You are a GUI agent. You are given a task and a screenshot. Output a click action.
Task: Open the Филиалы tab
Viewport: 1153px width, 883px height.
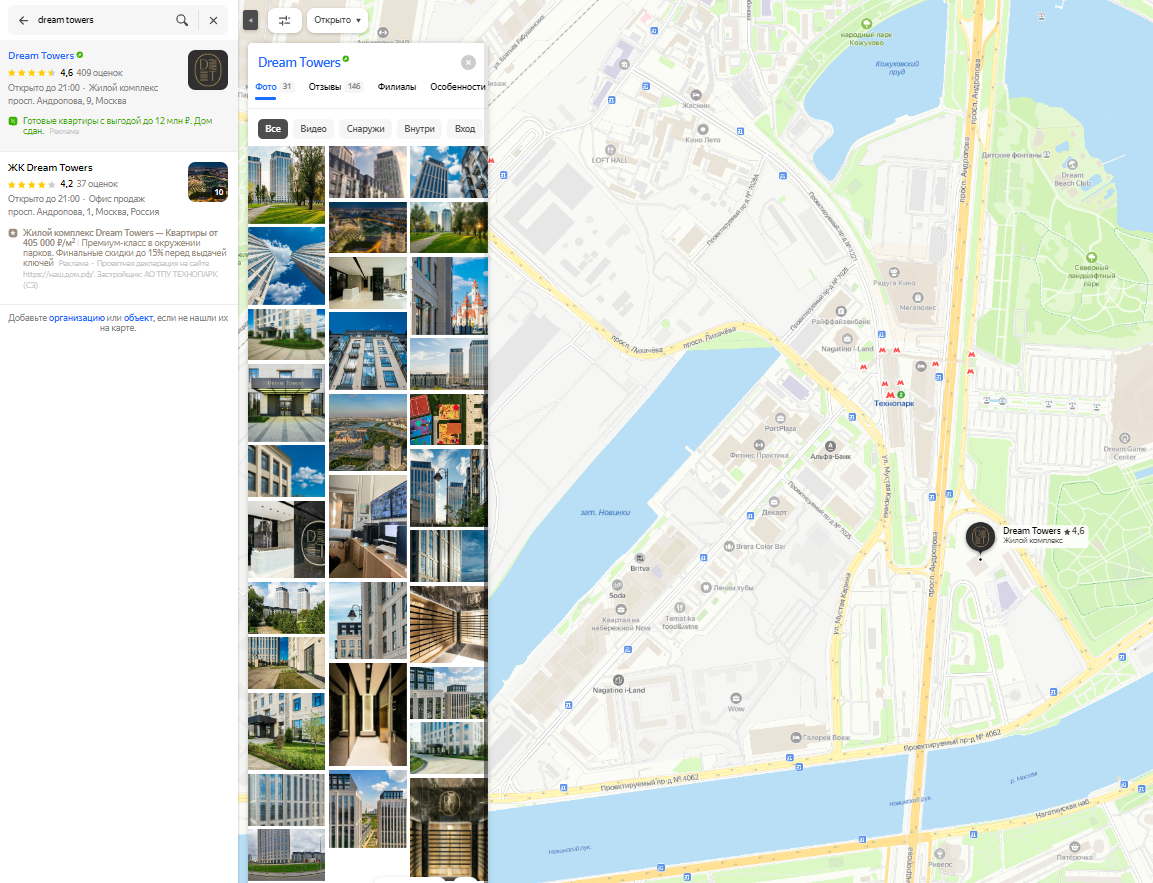click(x=397, y=87)
